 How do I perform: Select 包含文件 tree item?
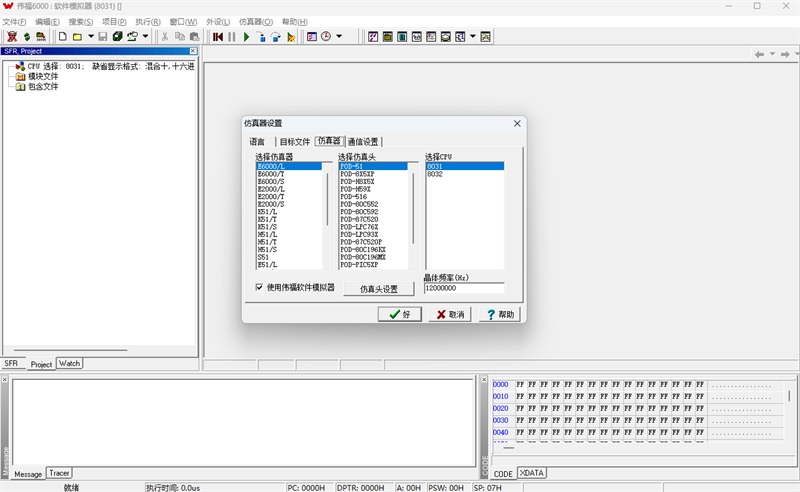(43, 87)
